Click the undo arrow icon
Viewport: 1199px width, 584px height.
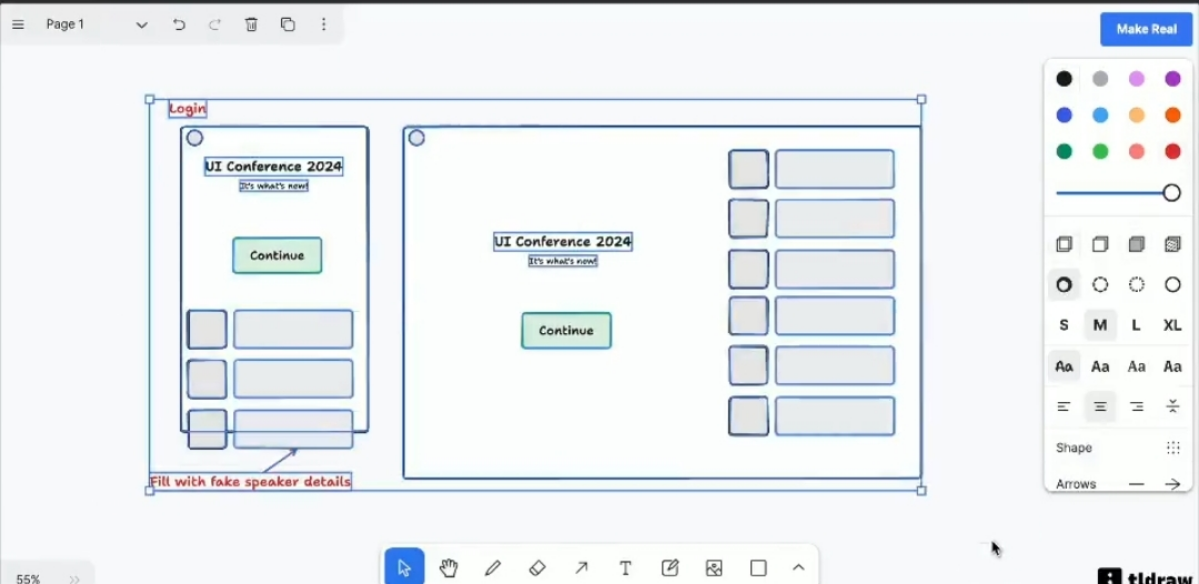click(x=179, y=25)
